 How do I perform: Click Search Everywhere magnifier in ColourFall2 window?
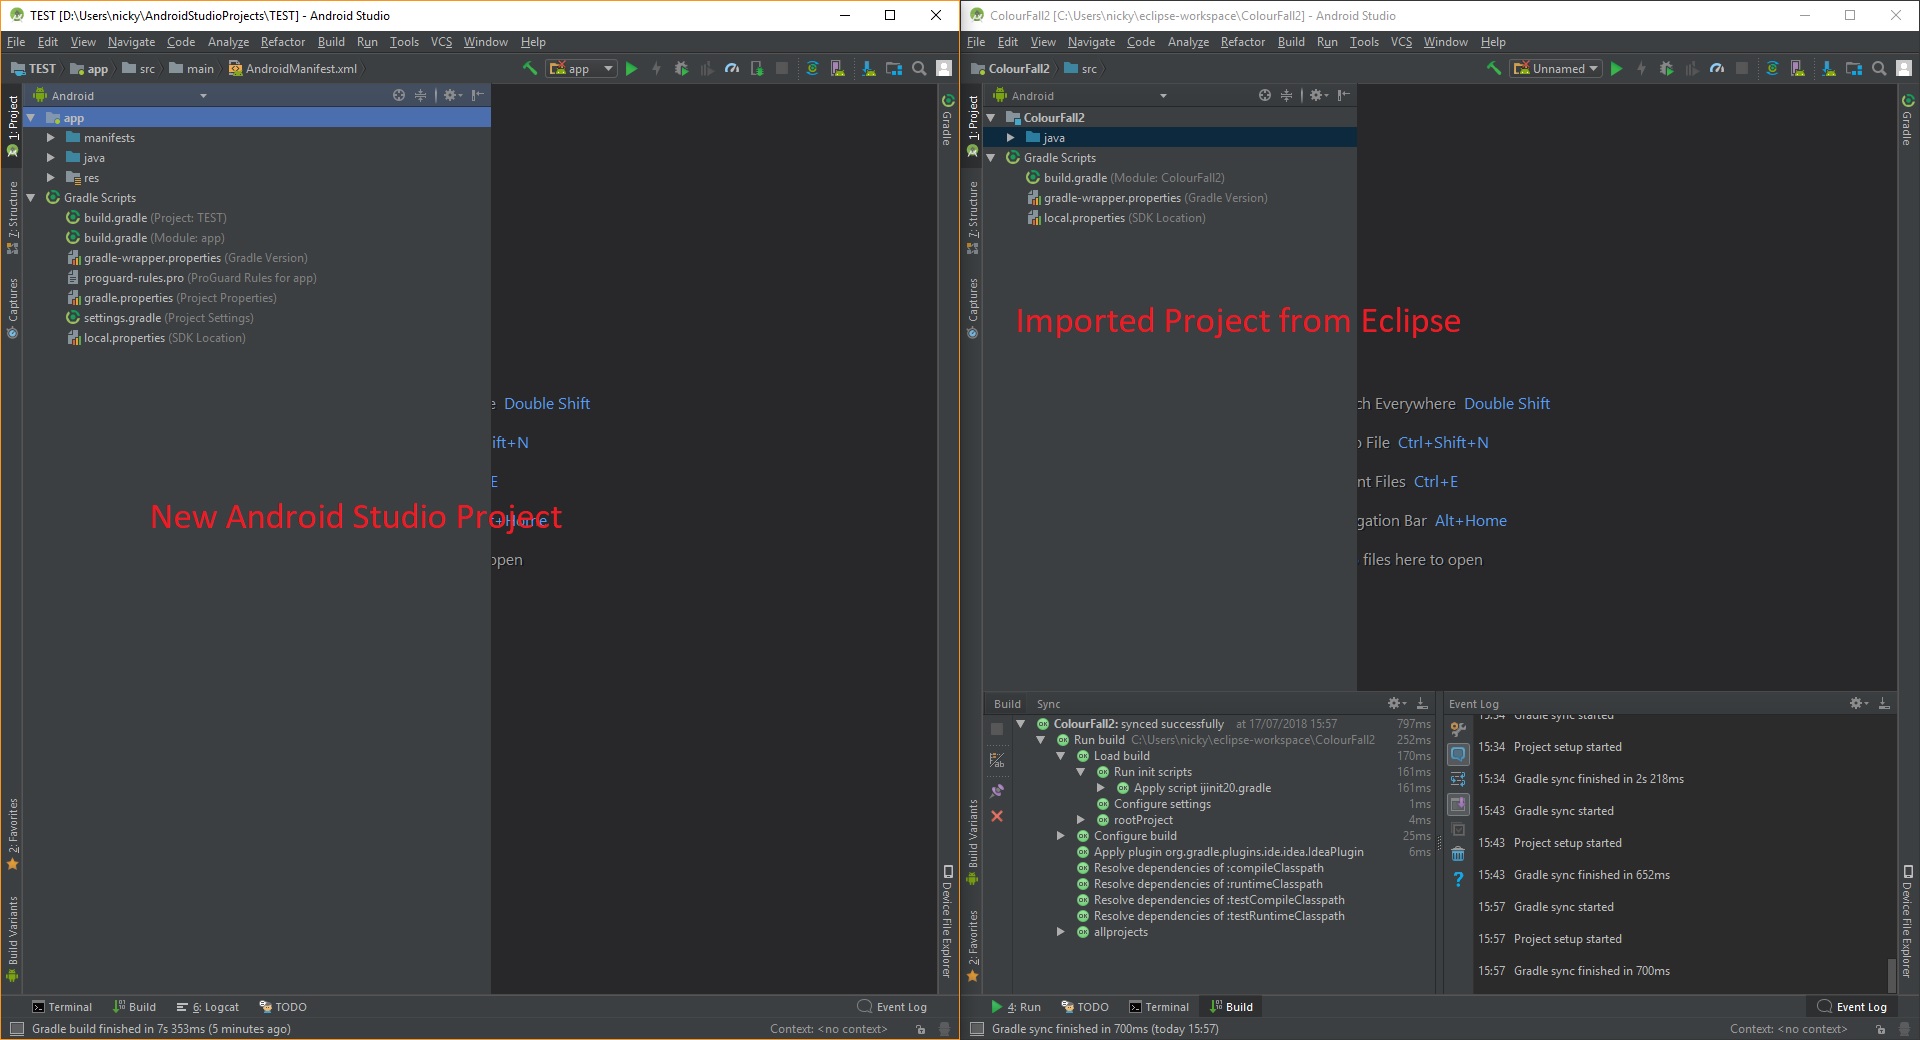tap(1879, 68)
